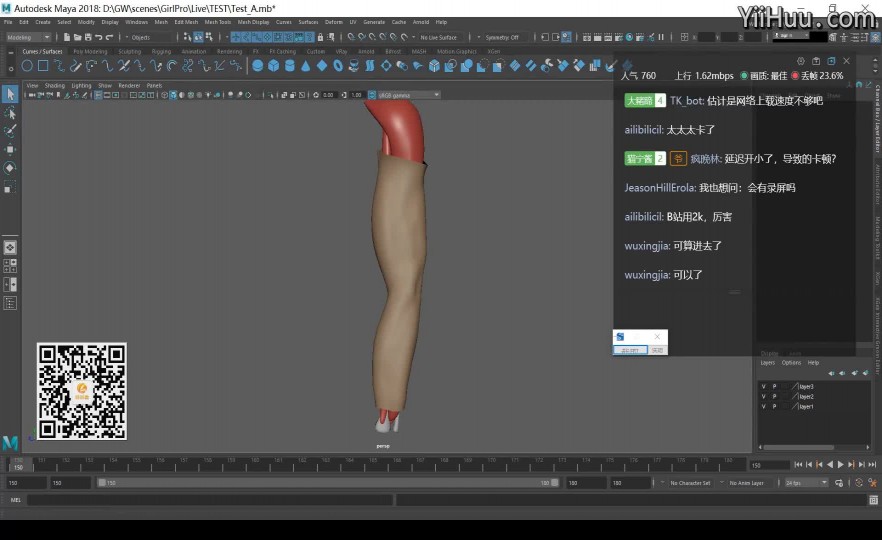
Task: Toggle visibility V of layer1
Action: click(x=763, y=406)
